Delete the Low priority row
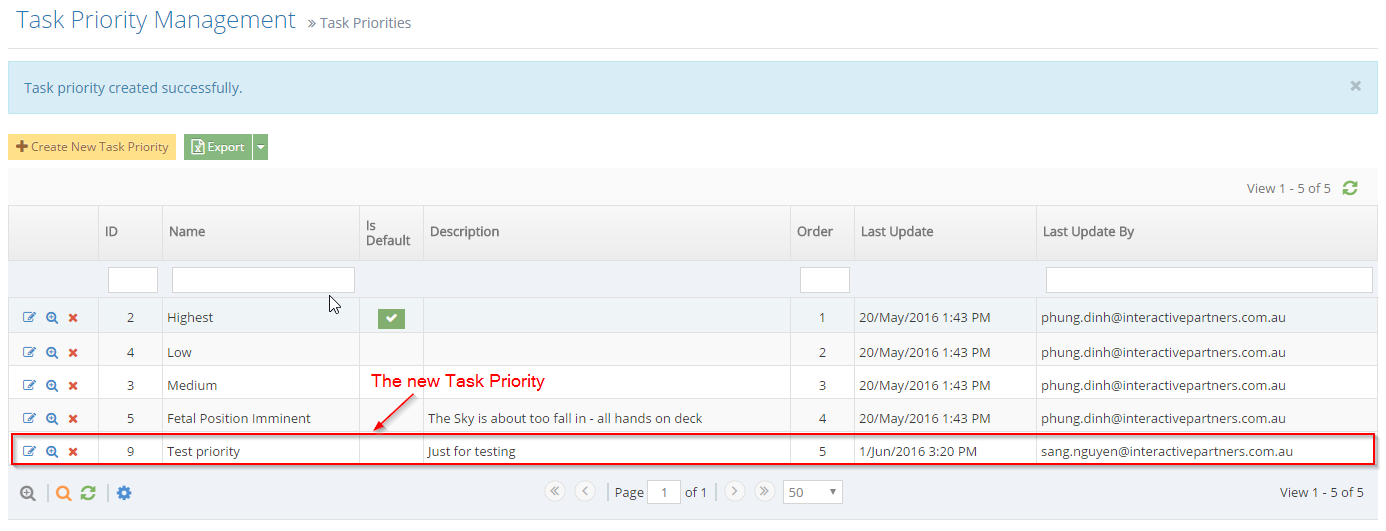 73,353
